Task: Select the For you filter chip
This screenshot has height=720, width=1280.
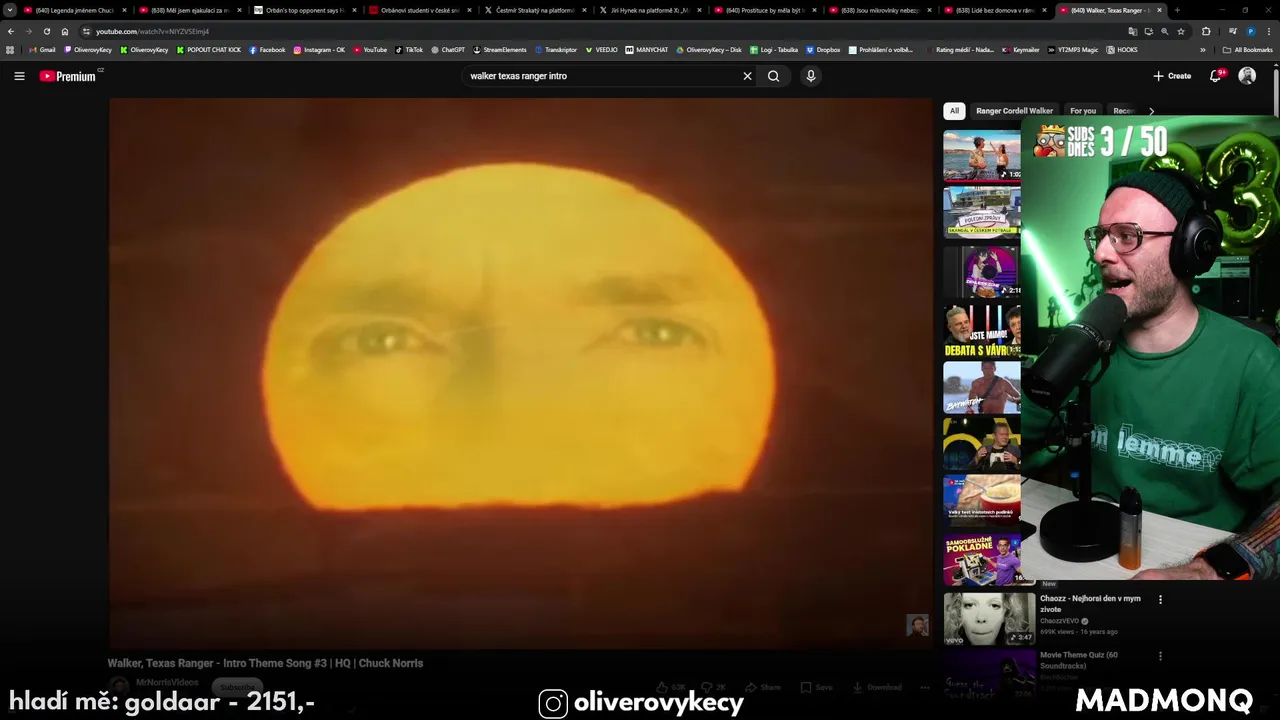Action: point(1083,111)
